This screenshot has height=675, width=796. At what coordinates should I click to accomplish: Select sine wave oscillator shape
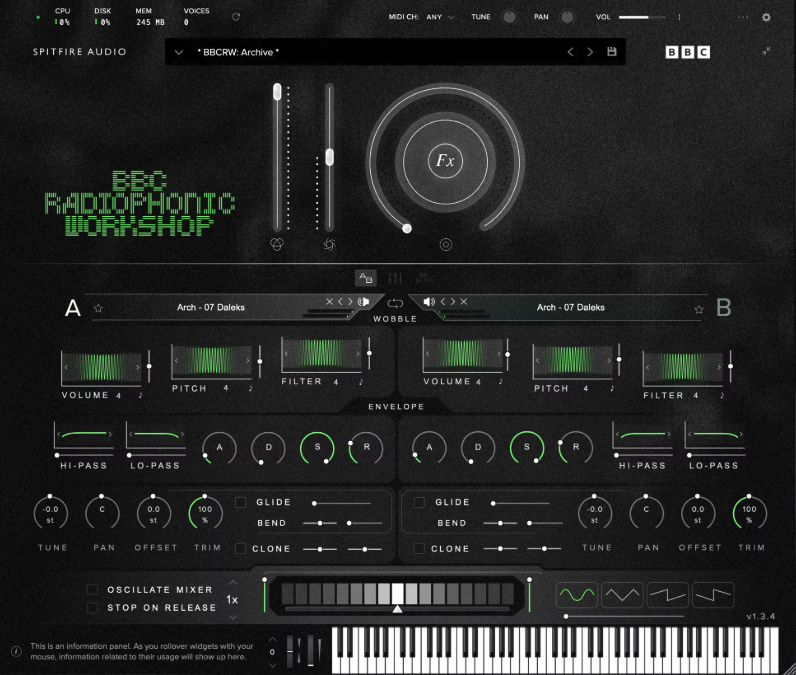(577, 595)
